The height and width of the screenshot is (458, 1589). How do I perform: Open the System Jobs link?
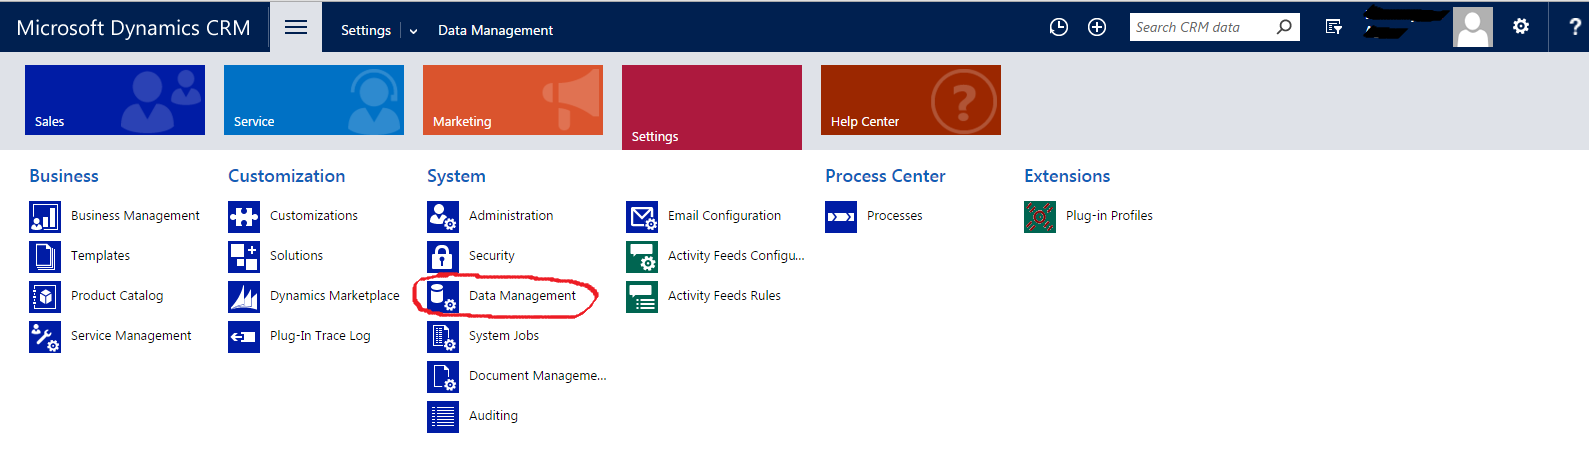(504, 336)
